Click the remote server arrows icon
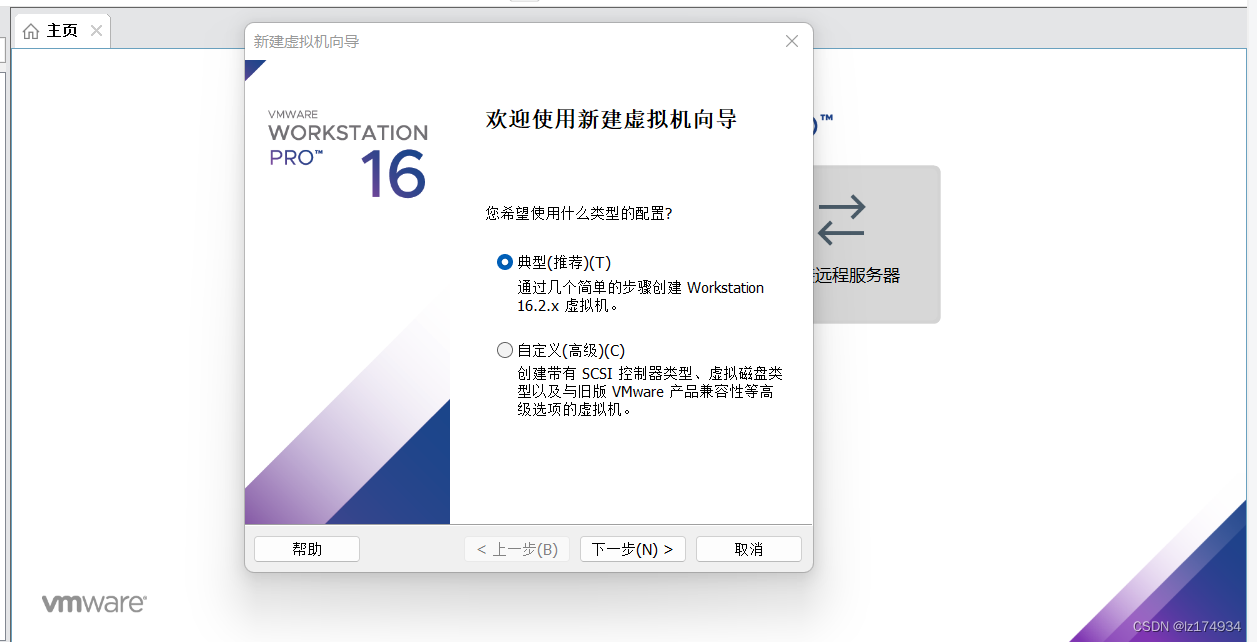Screen dimensions: 1257x642 point(840,220)
